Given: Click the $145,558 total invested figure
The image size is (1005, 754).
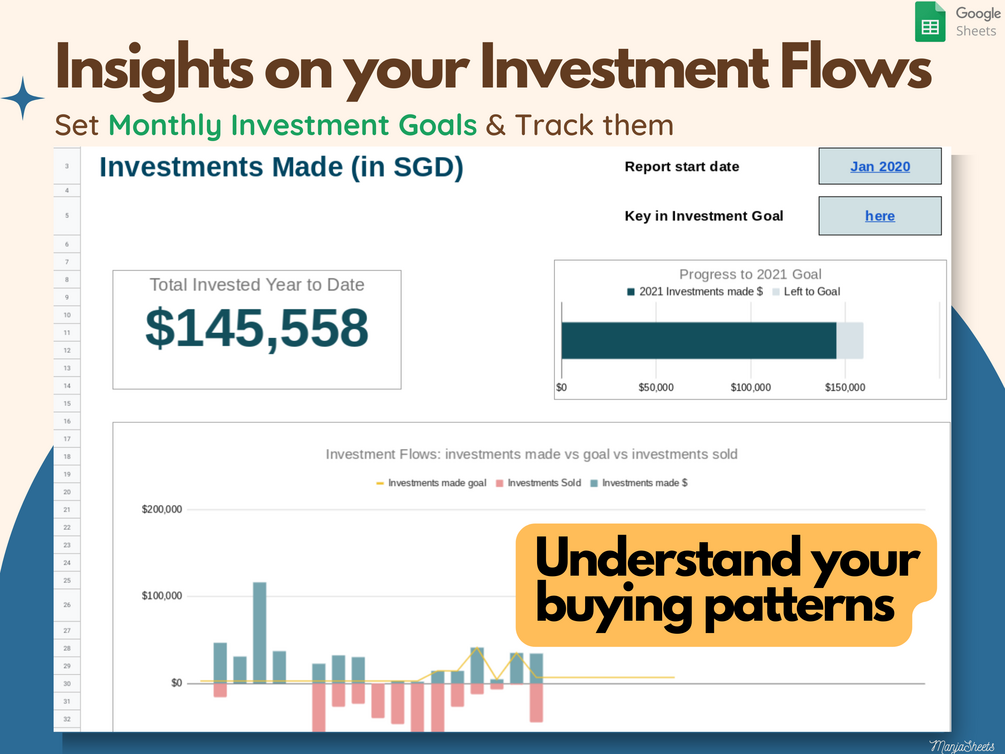Looking at the screenshot, I should [x=257, y=328].
